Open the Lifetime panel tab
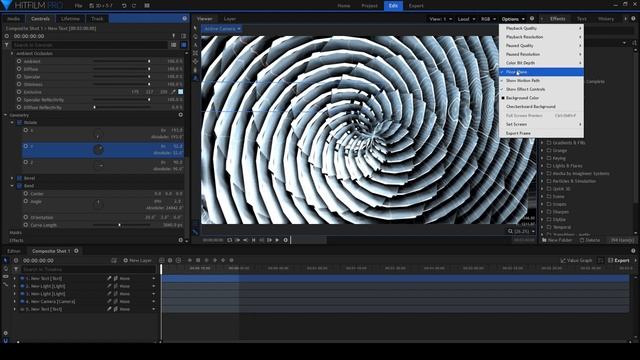640x360 pixels. click(x=70, y=19)
